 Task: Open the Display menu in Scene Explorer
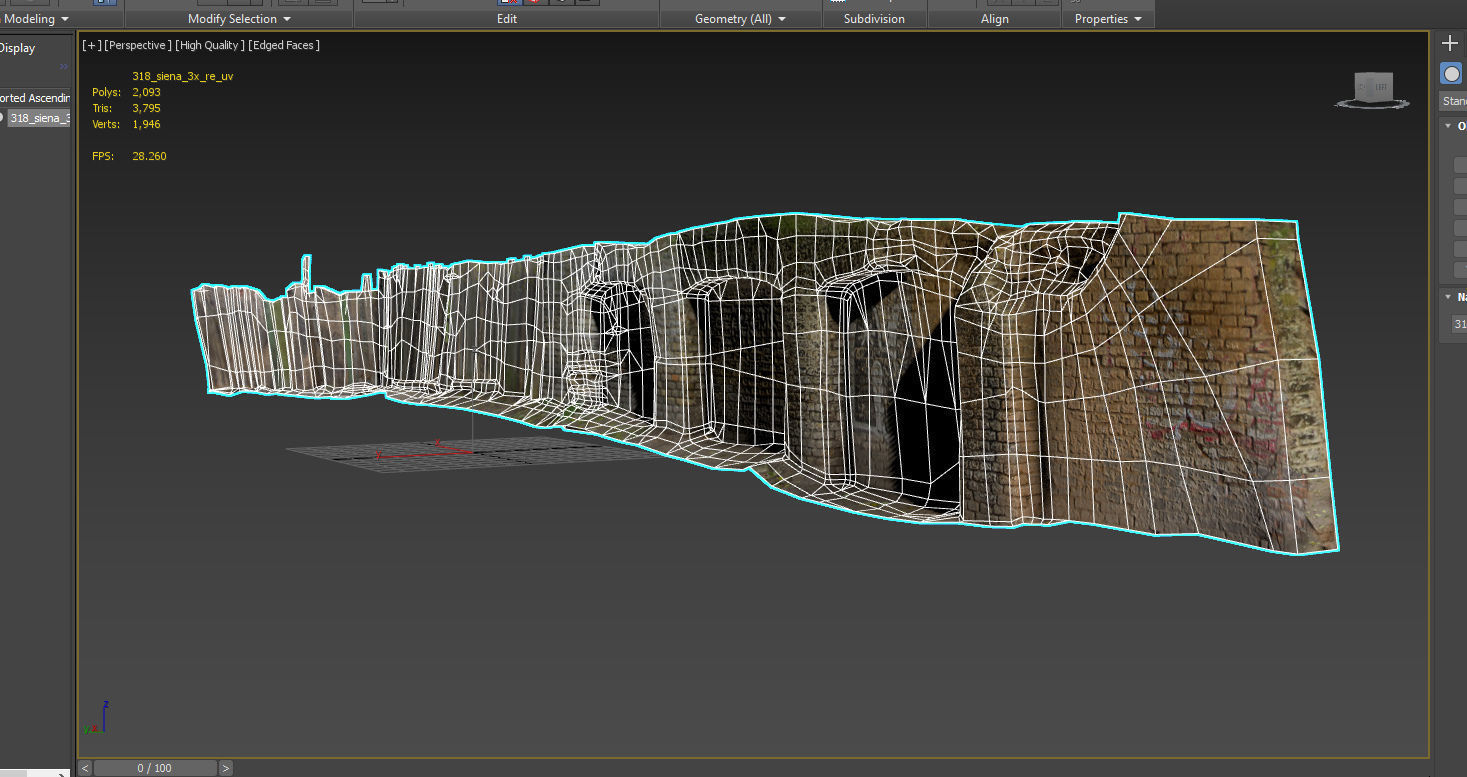(x=17, y=48)
